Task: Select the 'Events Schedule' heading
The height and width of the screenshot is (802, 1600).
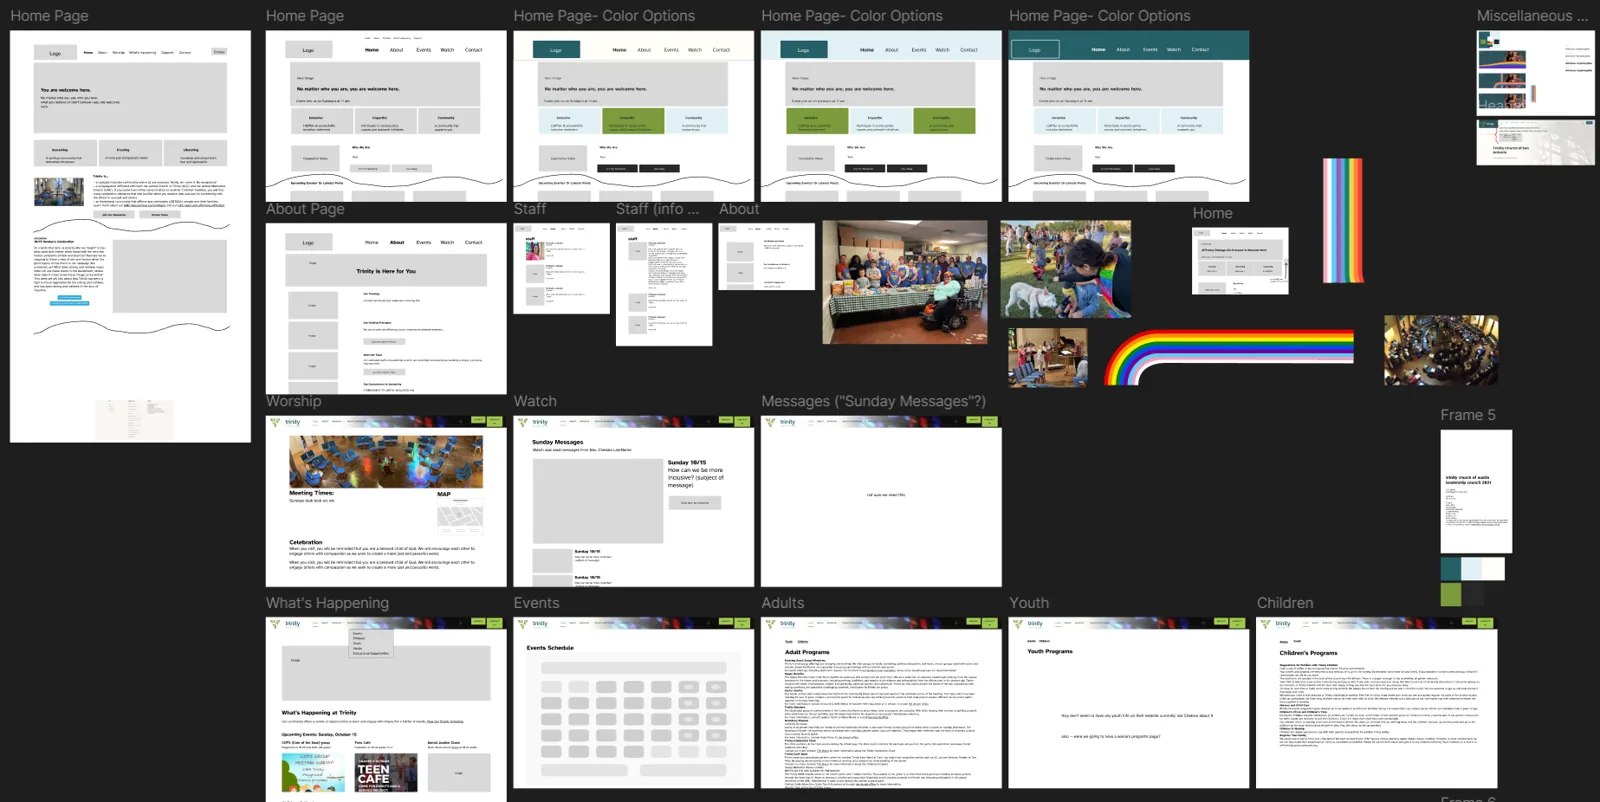Action: (x=550, y=648)
